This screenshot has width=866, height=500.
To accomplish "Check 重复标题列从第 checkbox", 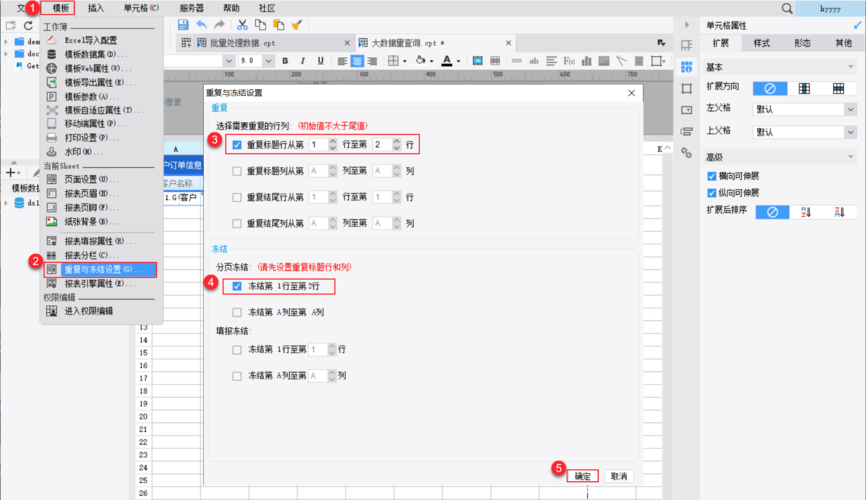I will 237,171.
